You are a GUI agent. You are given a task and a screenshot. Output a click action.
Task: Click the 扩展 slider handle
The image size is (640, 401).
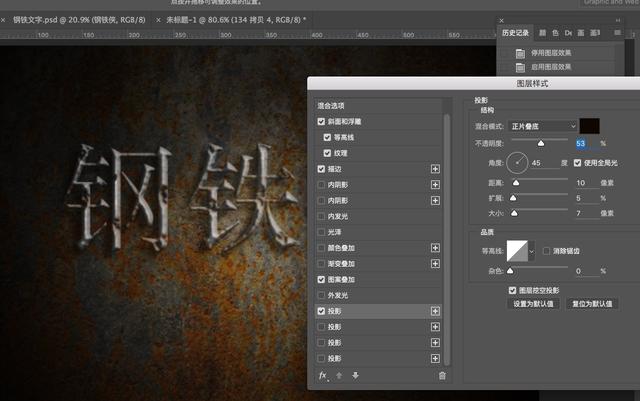point(513,198)
